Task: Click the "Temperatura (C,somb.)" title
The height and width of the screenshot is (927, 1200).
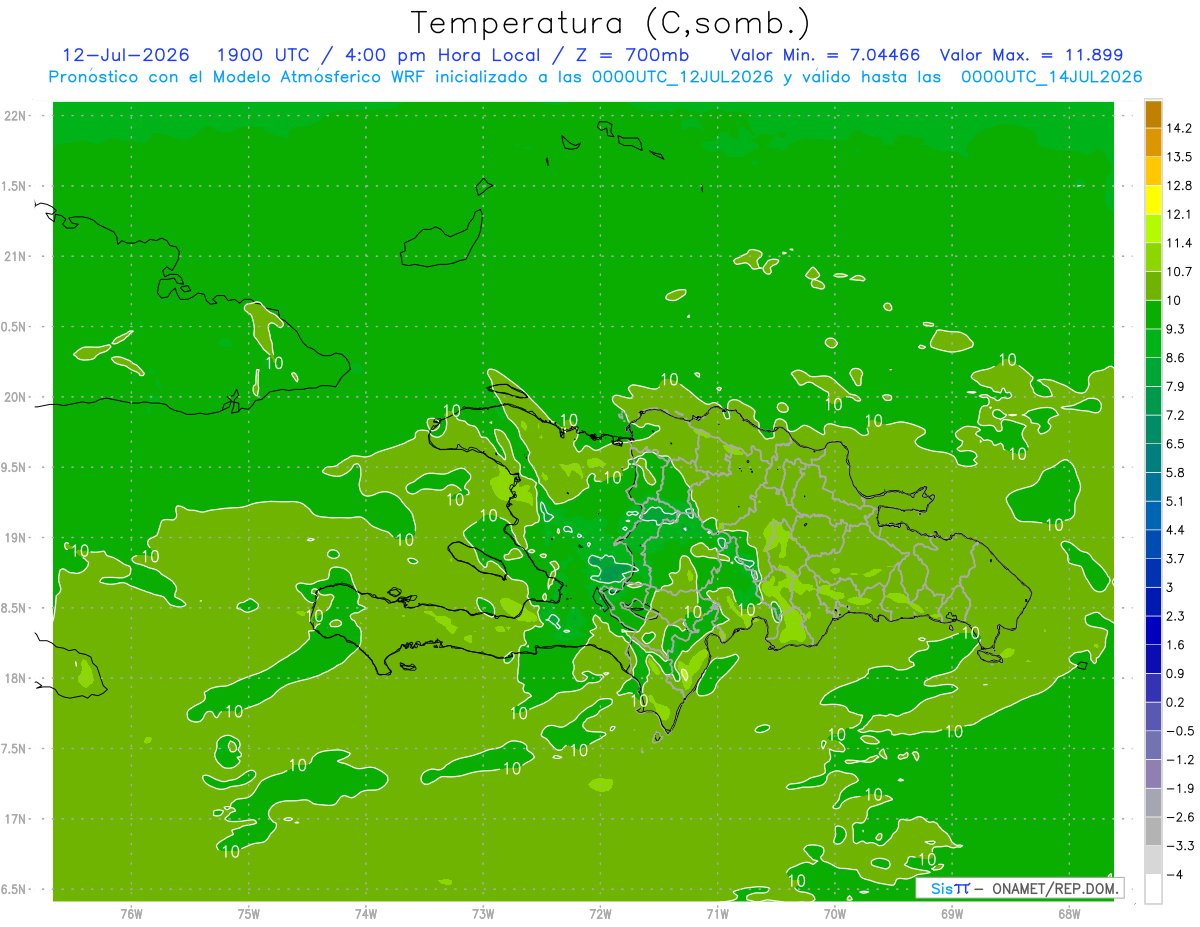Action: 611,24
